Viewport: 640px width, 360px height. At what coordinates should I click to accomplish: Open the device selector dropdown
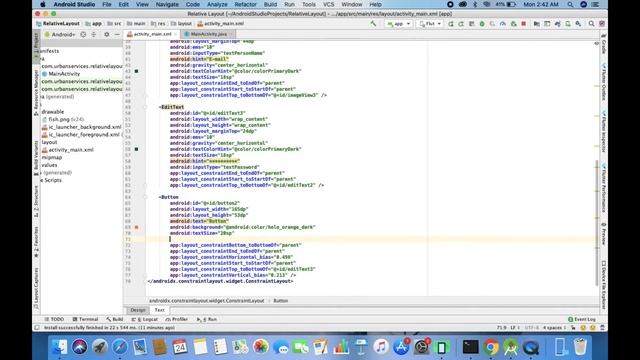(430, 24)
